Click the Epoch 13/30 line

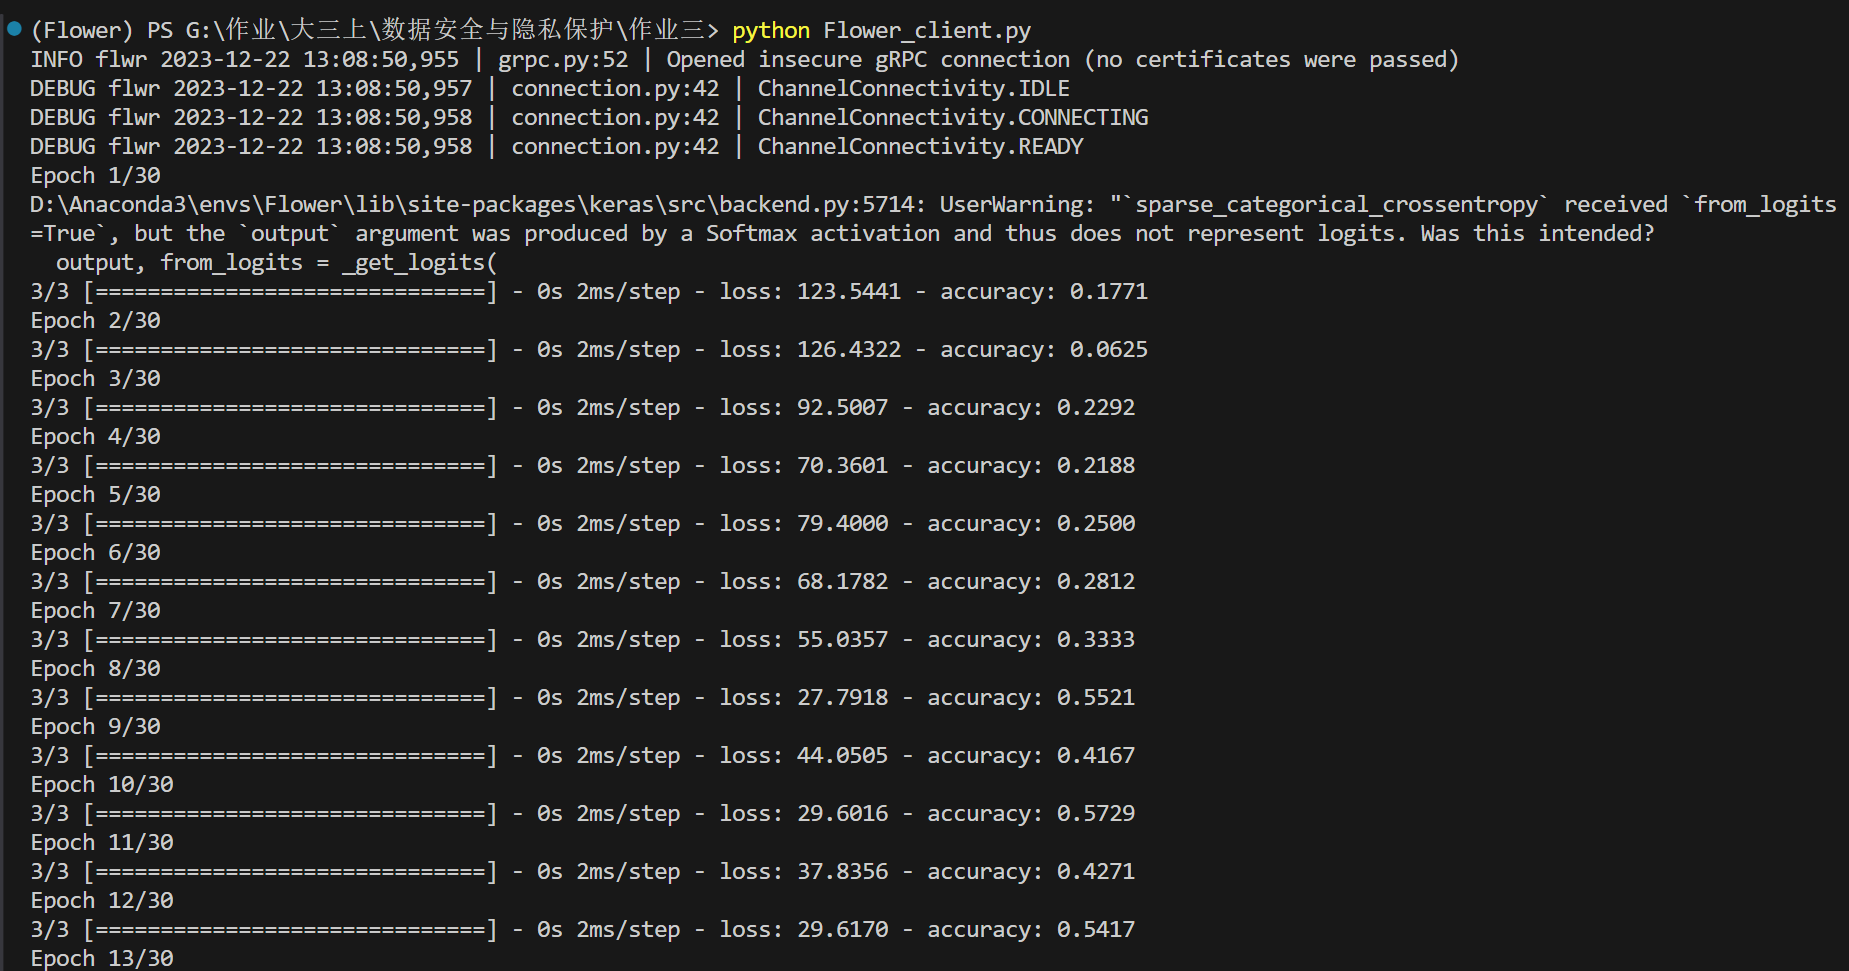coord(101,958)
